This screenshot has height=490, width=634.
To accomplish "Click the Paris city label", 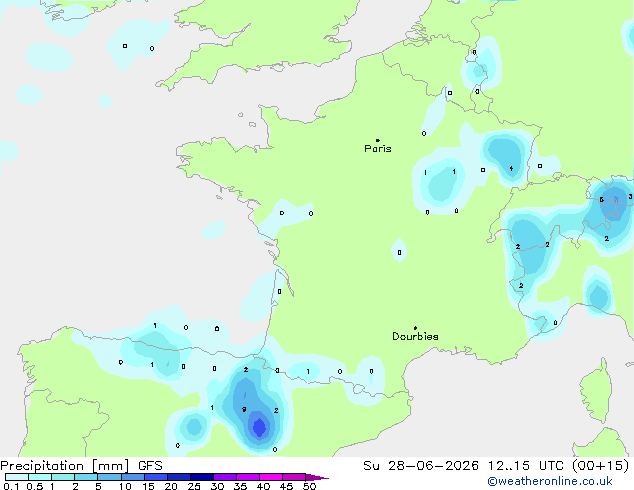I will pyautogui.click(x=378, y=148).
